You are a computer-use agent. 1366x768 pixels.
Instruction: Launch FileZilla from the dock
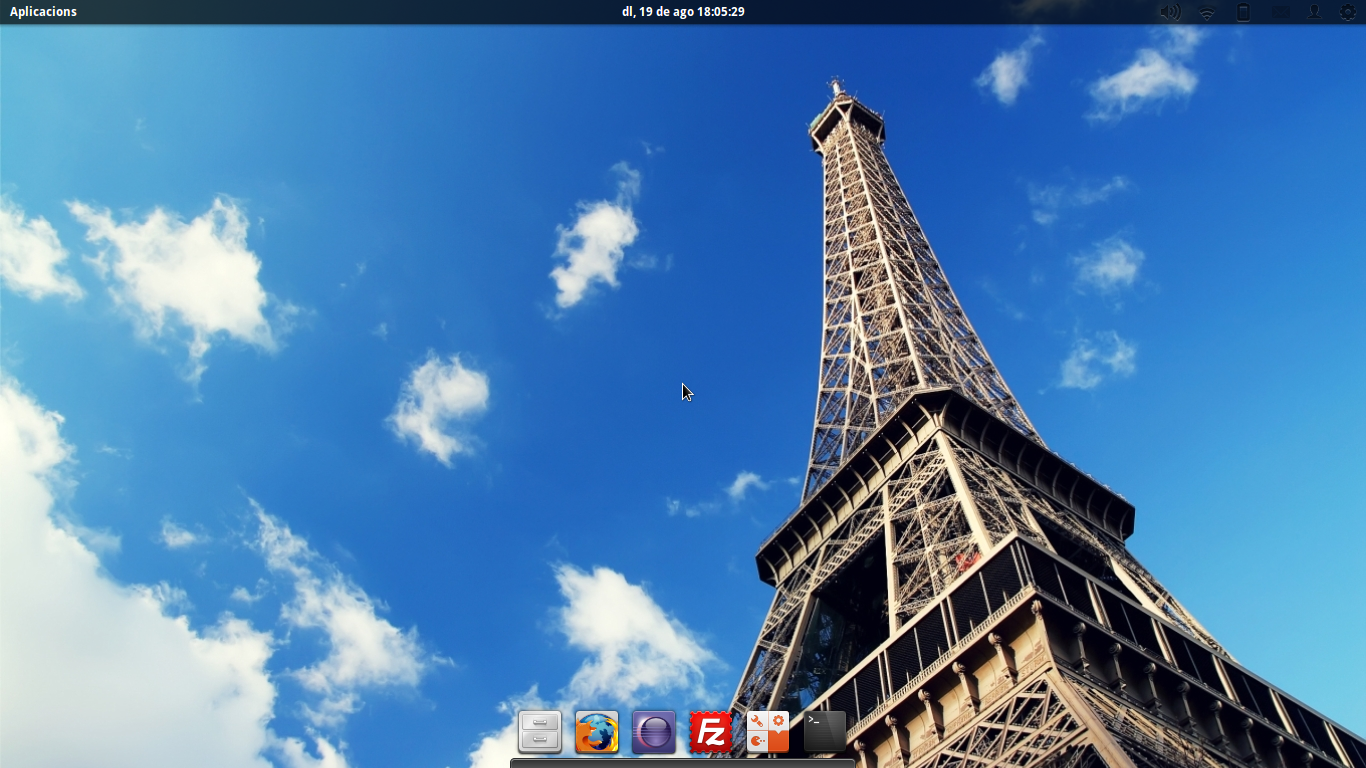711,732
